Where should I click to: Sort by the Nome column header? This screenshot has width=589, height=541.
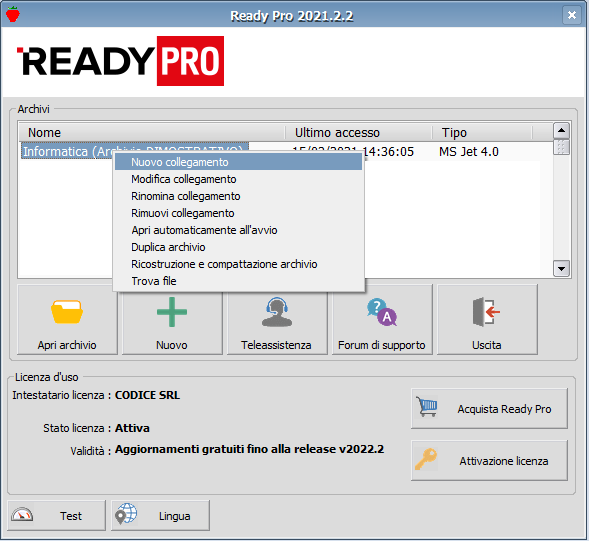[152, 133]
